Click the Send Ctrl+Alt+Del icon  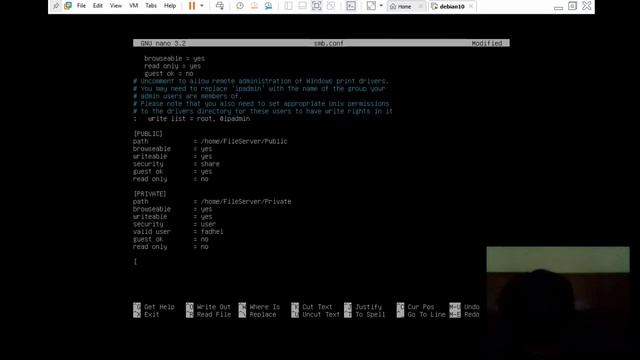pos(220,6)
